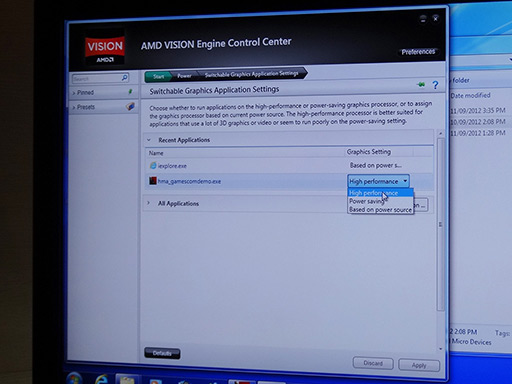Expand the Pinned sidebar group
Image resolution: width=512 pixels, height=384 pixels.
tap(74, 93)
